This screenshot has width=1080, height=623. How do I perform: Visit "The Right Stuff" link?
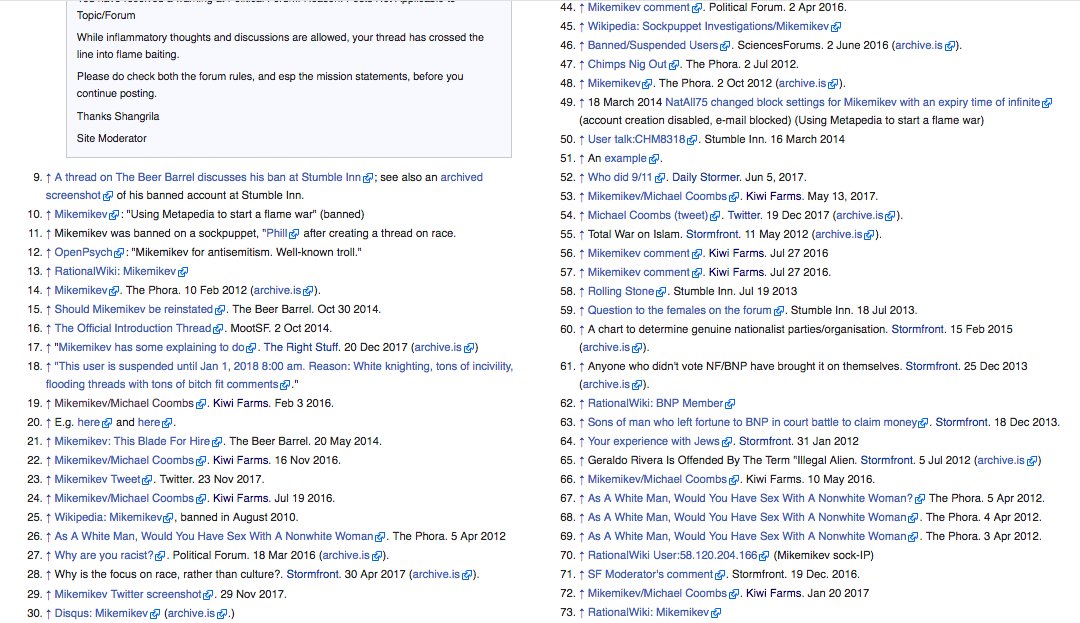click(301, 348)
